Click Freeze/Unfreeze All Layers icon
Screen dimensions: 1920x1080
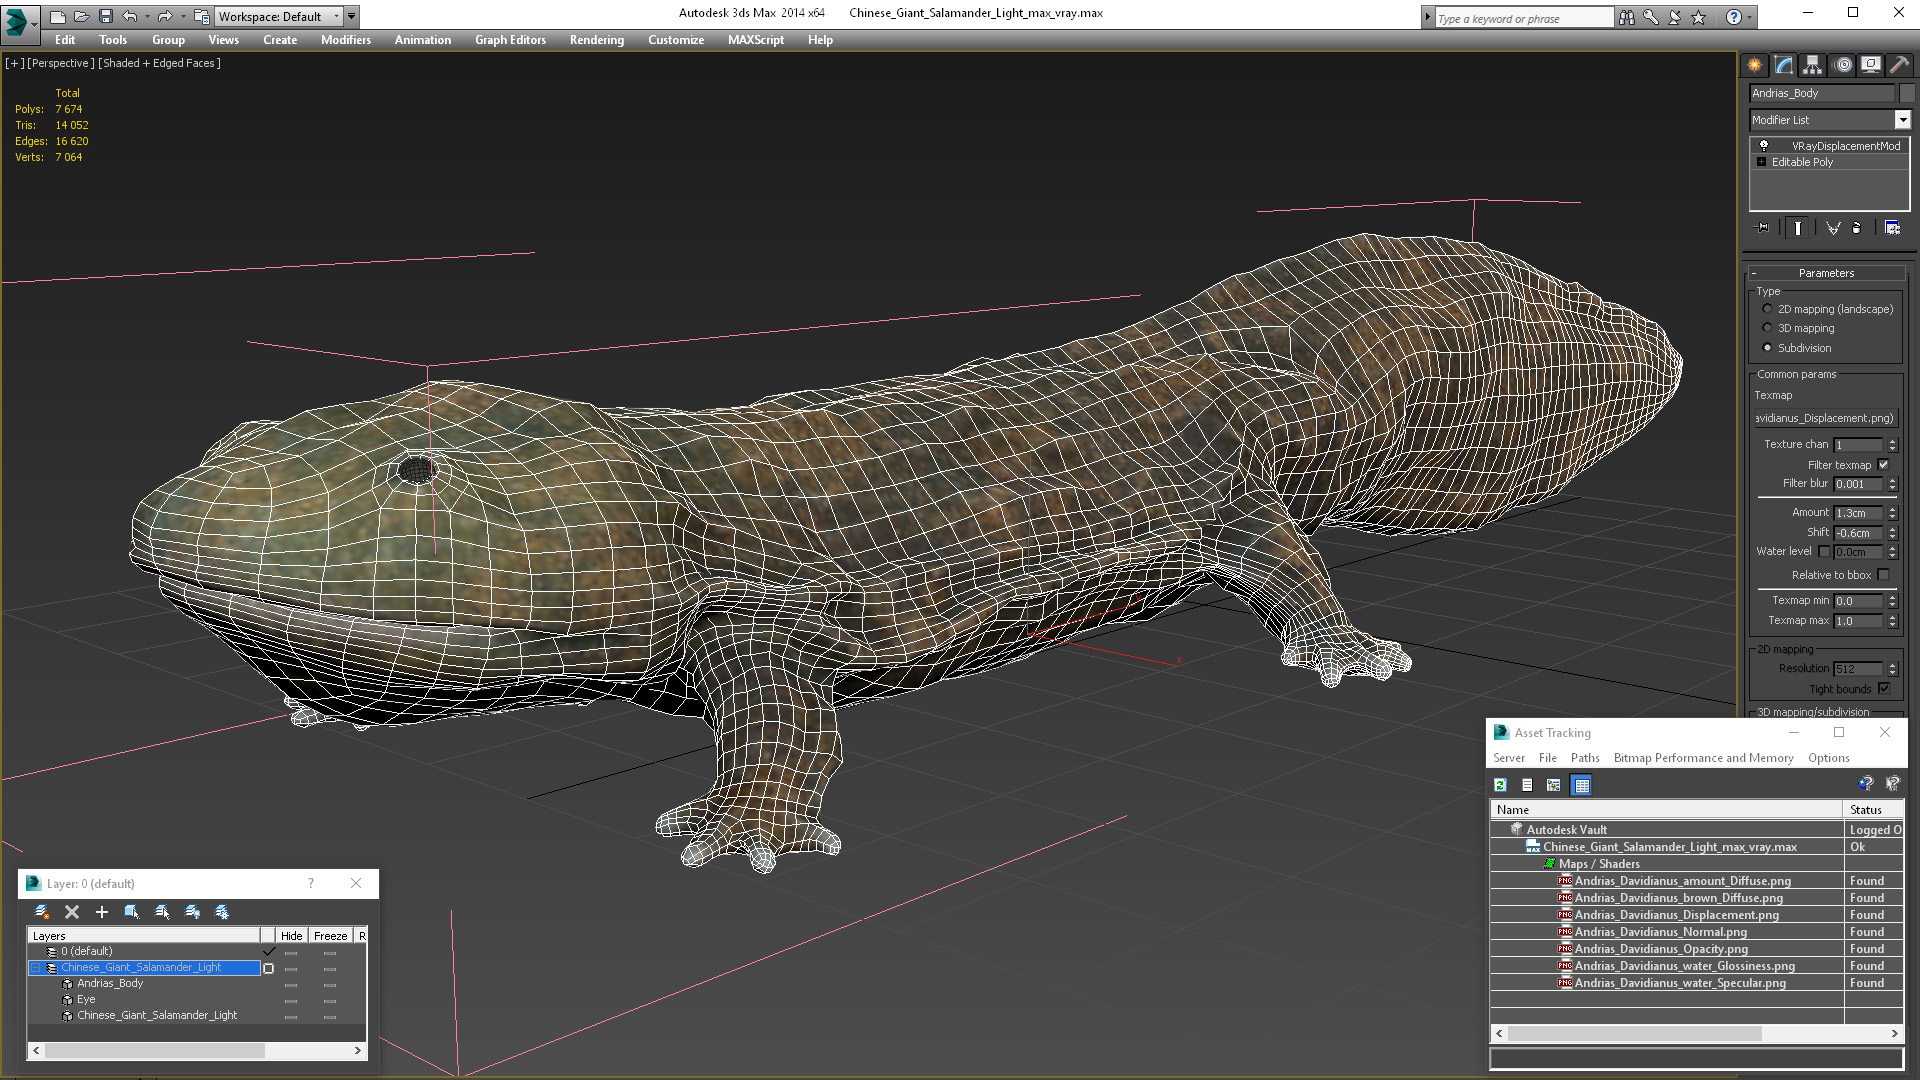(222, 912)
